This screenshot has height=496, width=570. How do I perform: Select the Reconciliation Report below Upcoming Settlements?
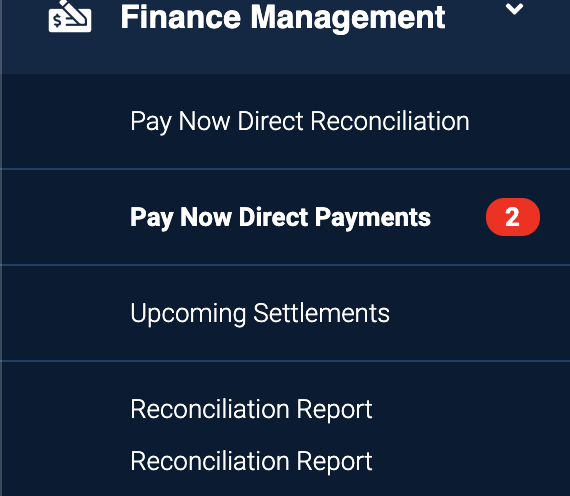251,409
